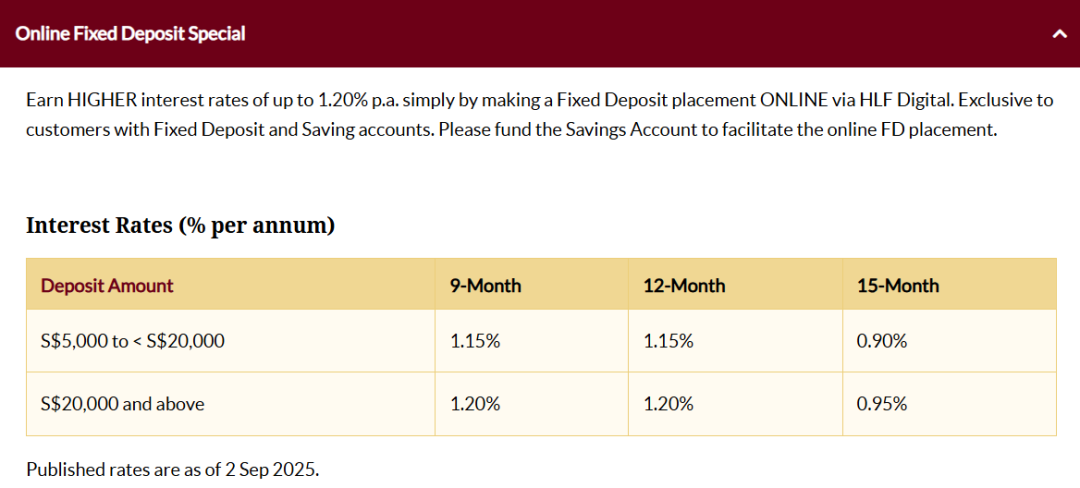
Task: Click the 9-Month 1.15% rate cell
Action: 475,341
